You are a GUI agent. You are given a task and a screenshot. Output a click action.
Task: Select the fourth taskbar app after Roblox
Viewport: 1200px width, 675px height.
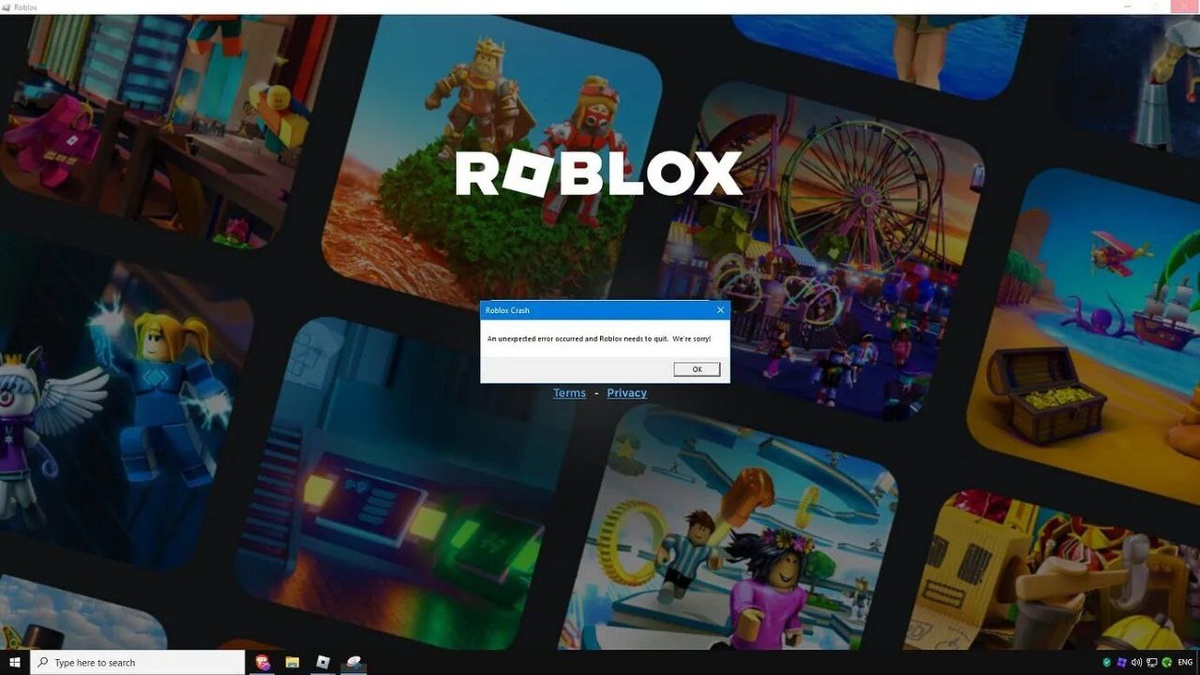pos(353,662)
